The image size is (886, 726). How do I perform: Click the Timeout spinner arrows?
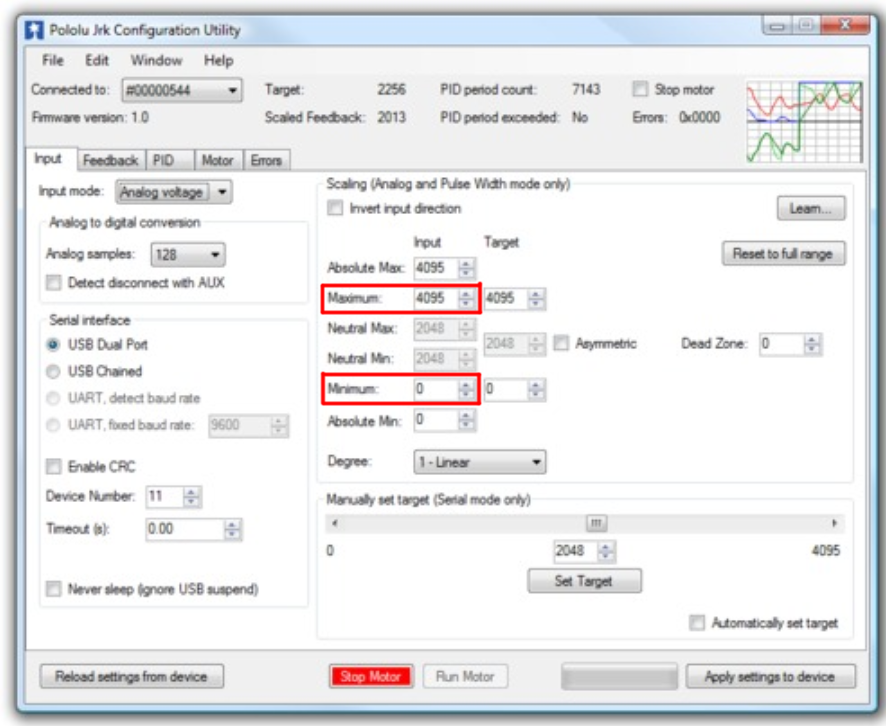tap(233, 529)
